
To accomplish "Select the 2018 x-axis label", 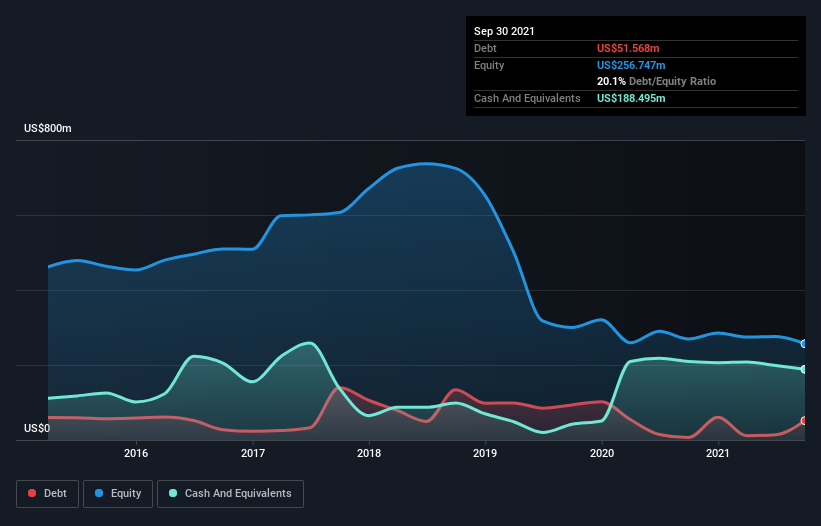I will click(369, 453).
